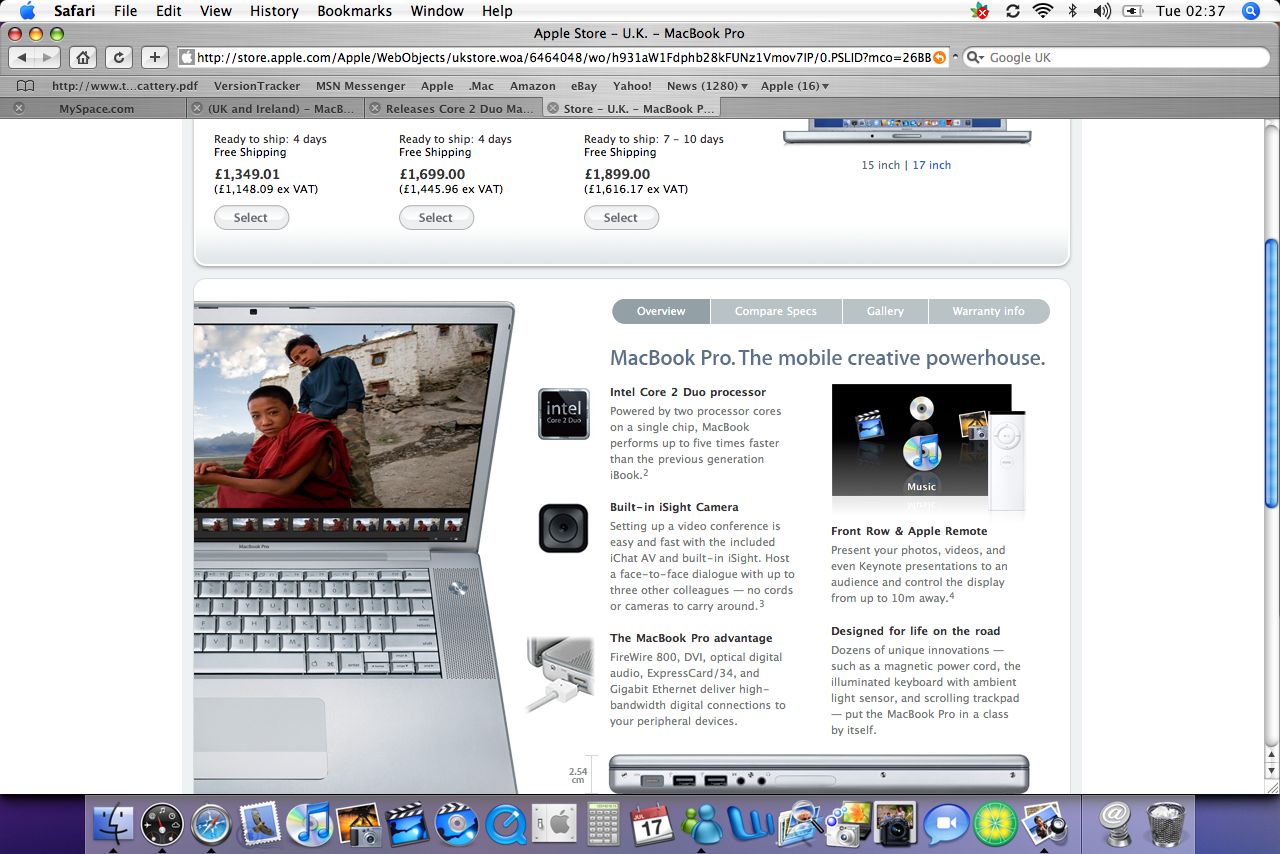The height and width of the screenshot is (854, 1280).
Task: Open iTunes from the Dock
Action: [x=309, y=824]
